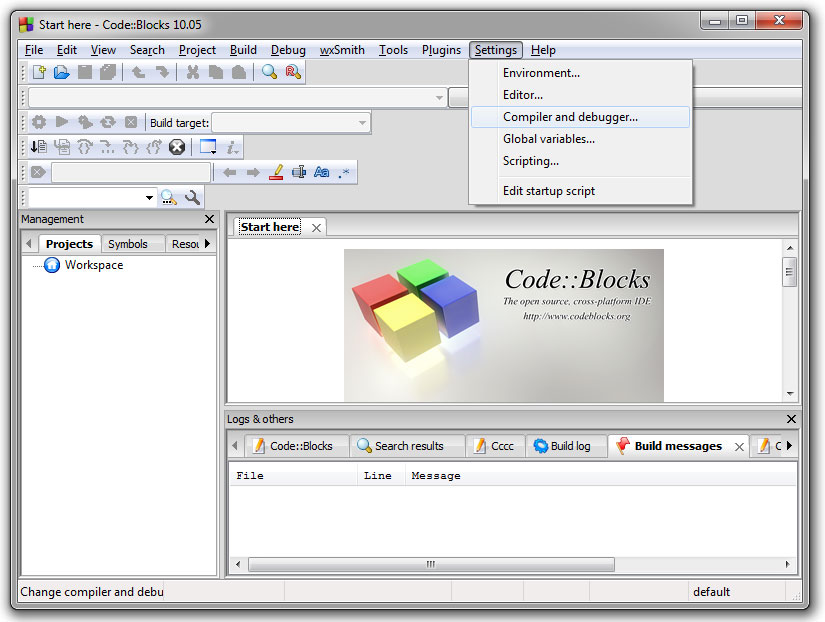825x622 pixels.
Task: Close the Start here tab
Action: coord(316,228)
